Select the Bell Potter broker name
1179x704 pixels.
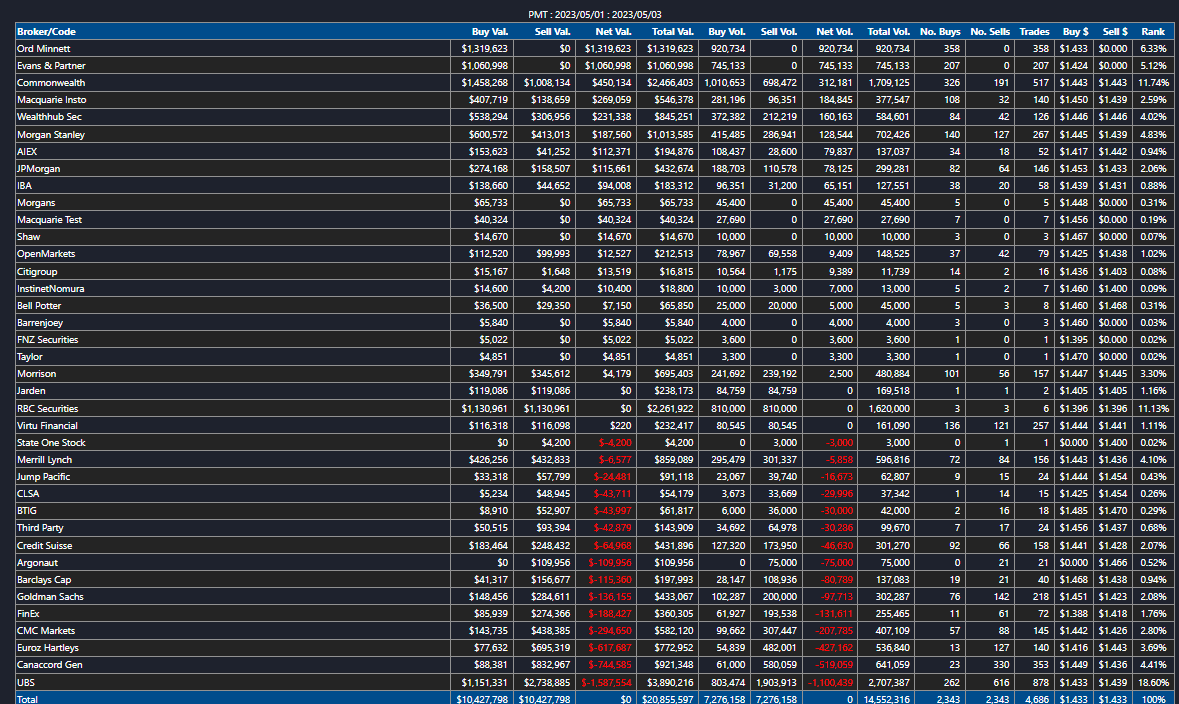(x=39, y=305)
